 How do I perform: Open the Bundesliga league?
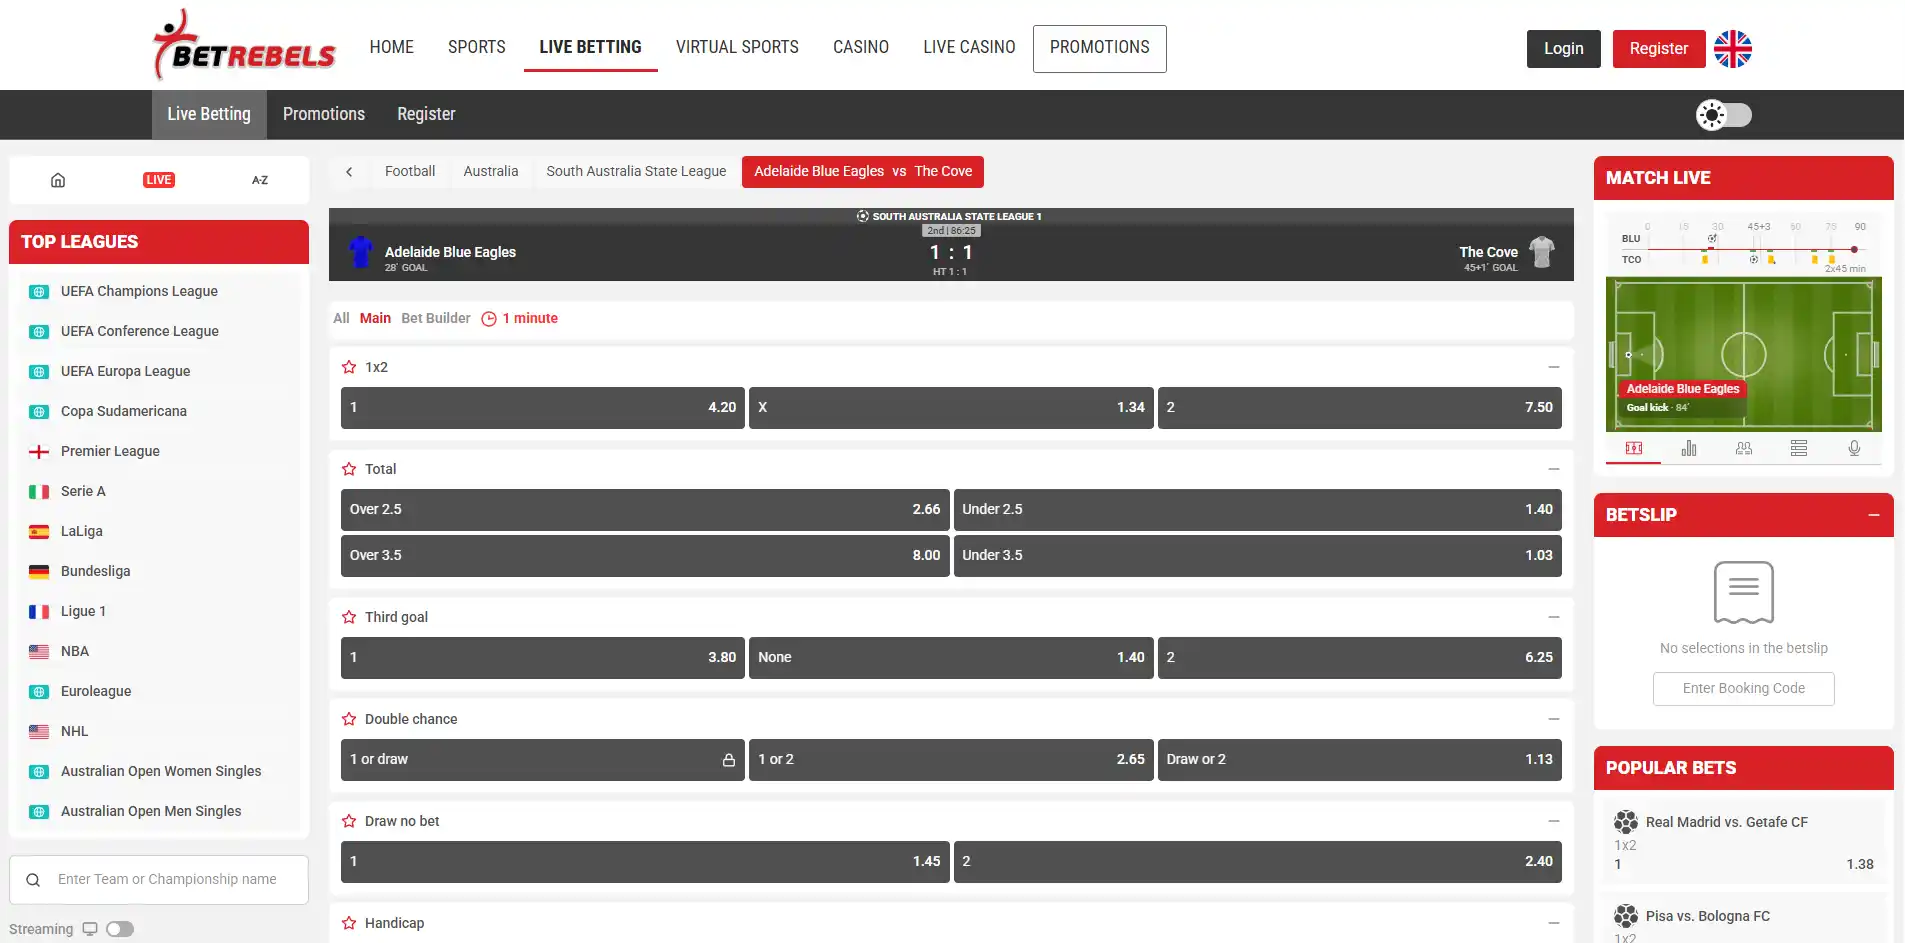95,571
